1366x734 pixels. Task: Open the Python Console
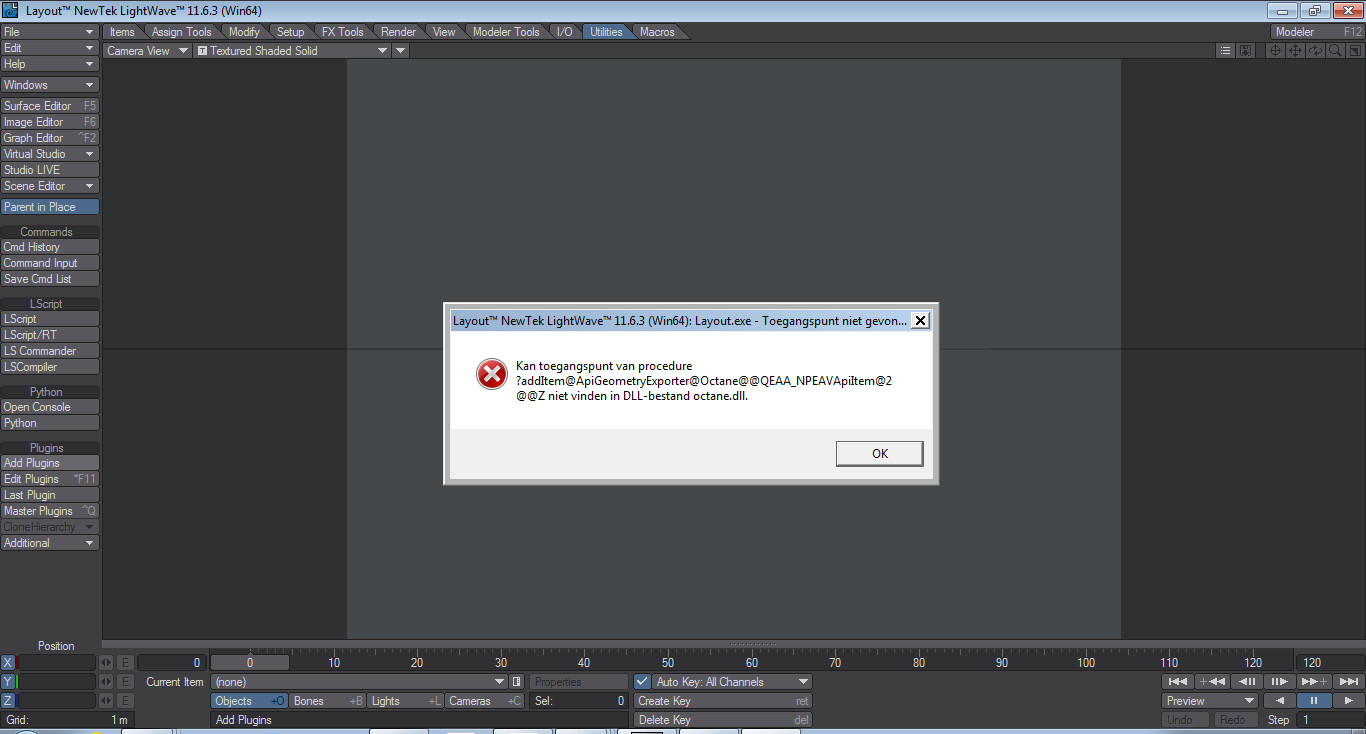50,407
